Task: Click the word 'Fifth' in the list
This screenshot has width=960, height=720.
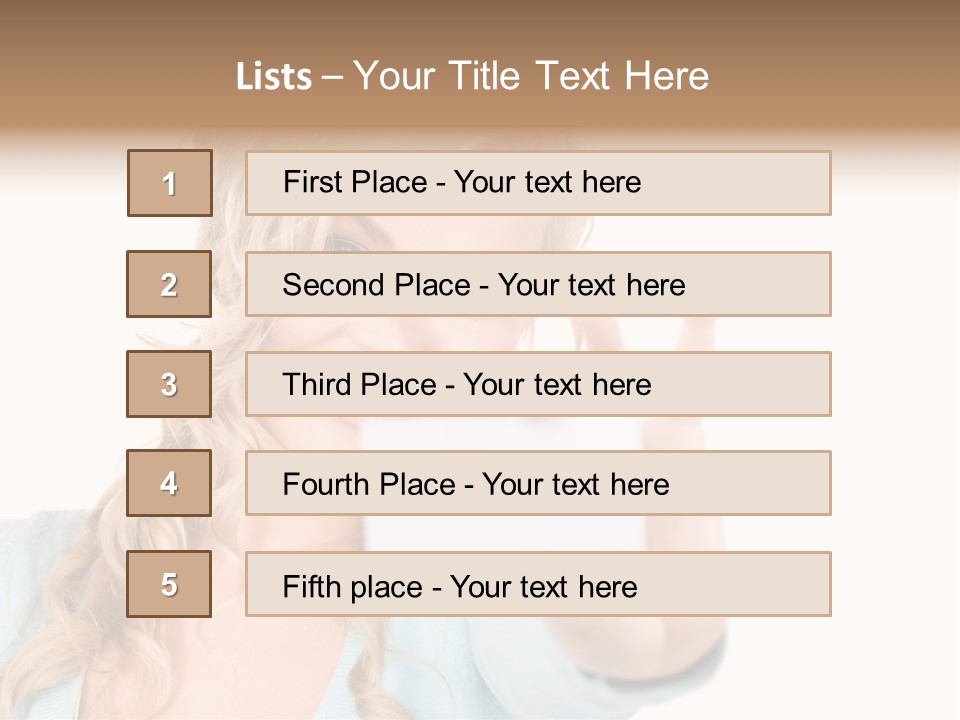Action: pyautogui.click(x=311, y=586)
